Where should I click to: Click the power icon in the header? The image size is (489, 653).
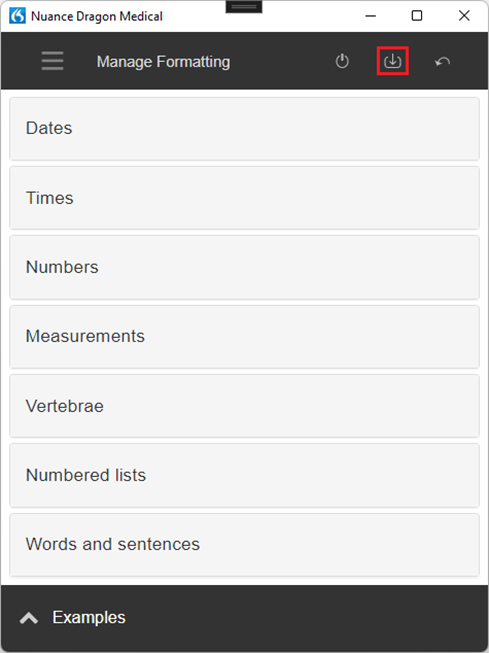pos(342,61)
